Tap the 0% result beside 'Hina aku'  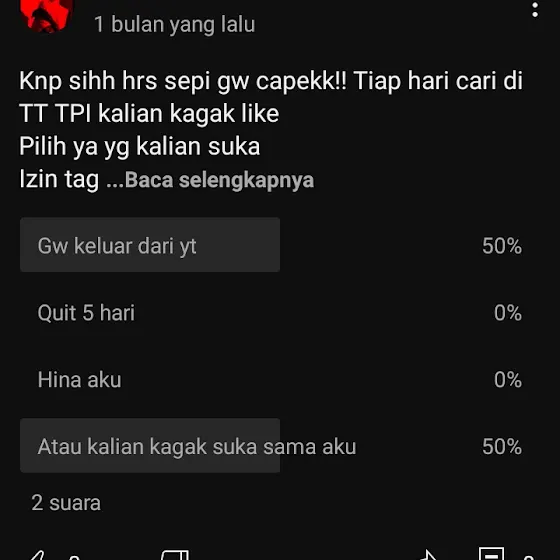pos(508,380)
